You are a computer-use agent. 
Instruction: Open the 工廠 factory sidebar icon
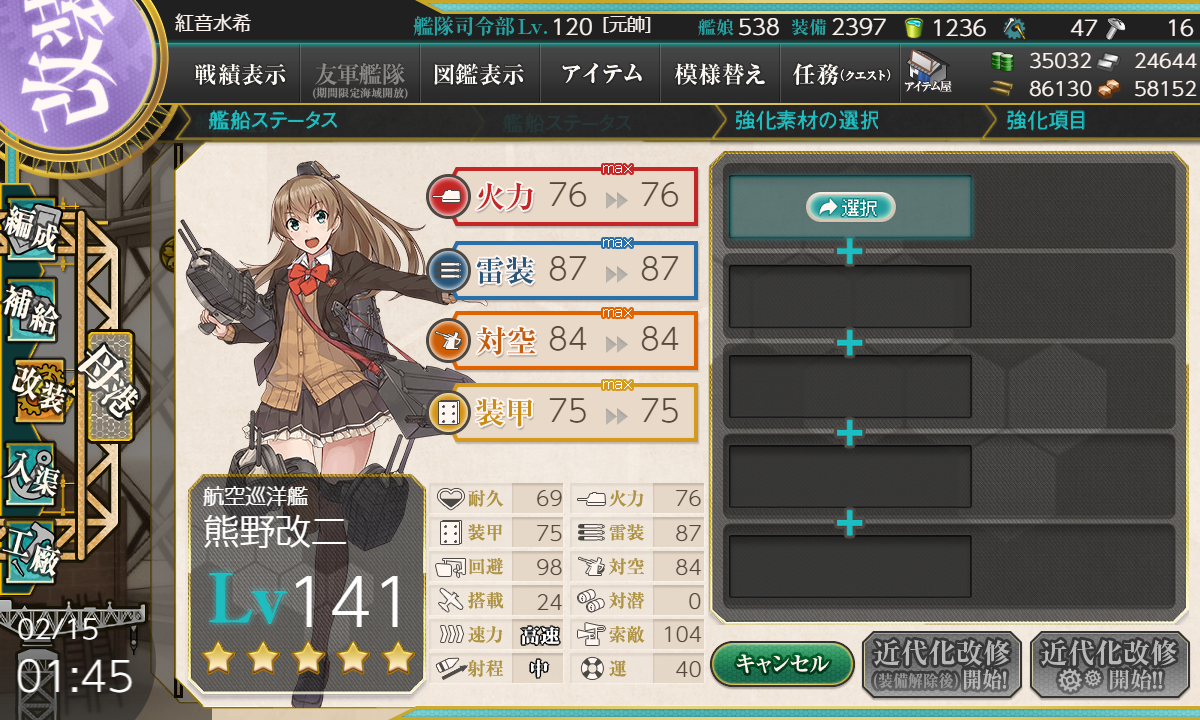pyautogui.click(x=30, y=550)
